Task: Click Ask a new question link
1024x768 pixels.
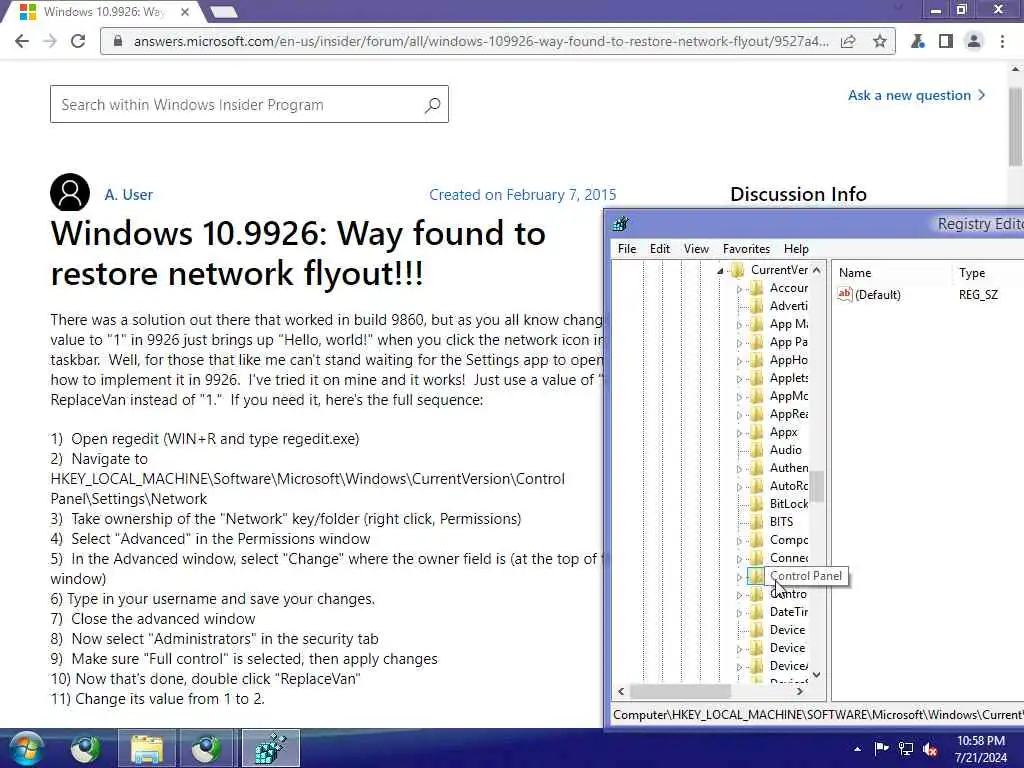Action: coord(916,95)
